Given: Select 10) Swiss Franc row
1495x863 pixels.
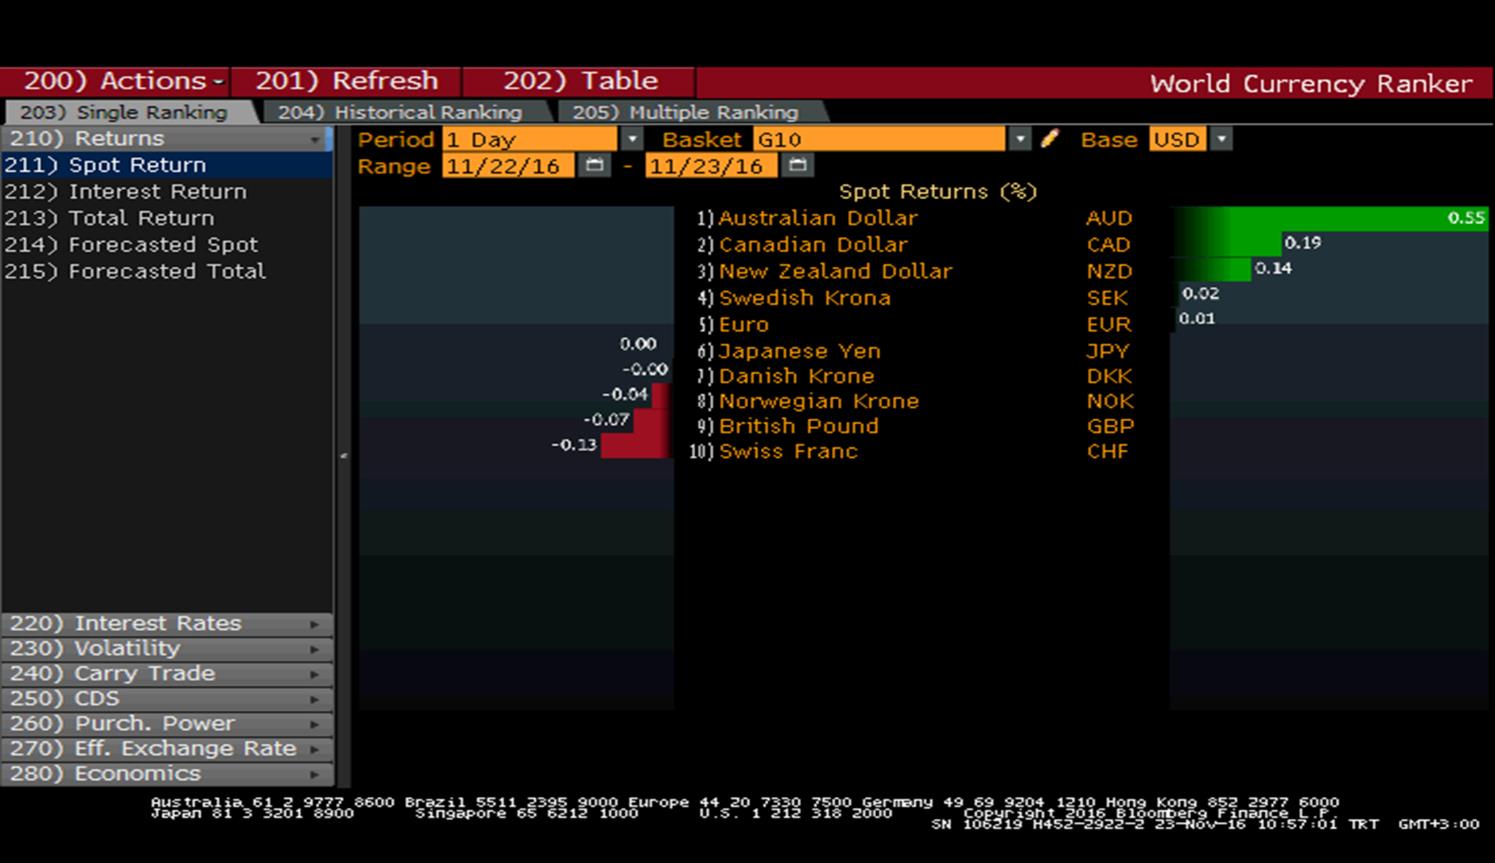Looking at the screenshot, I should pyautogui.click(x=773, y=451).
